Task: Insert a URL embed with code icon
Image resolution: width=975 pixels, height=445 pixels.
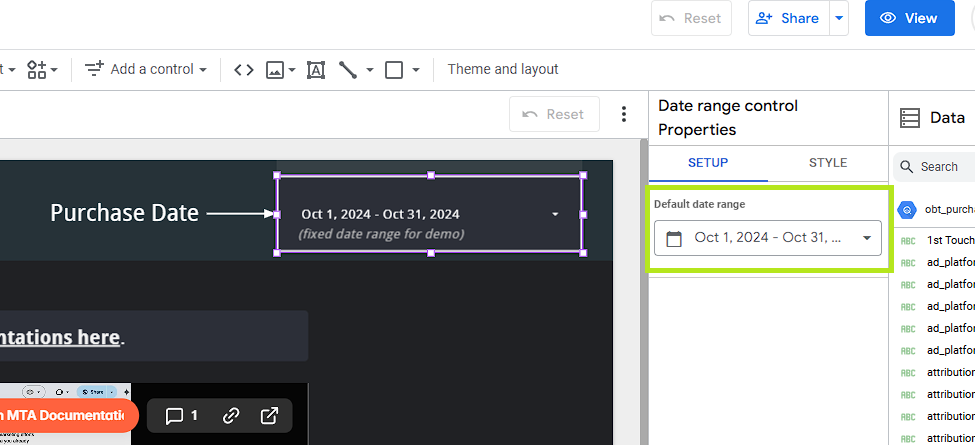Action: 244,70
